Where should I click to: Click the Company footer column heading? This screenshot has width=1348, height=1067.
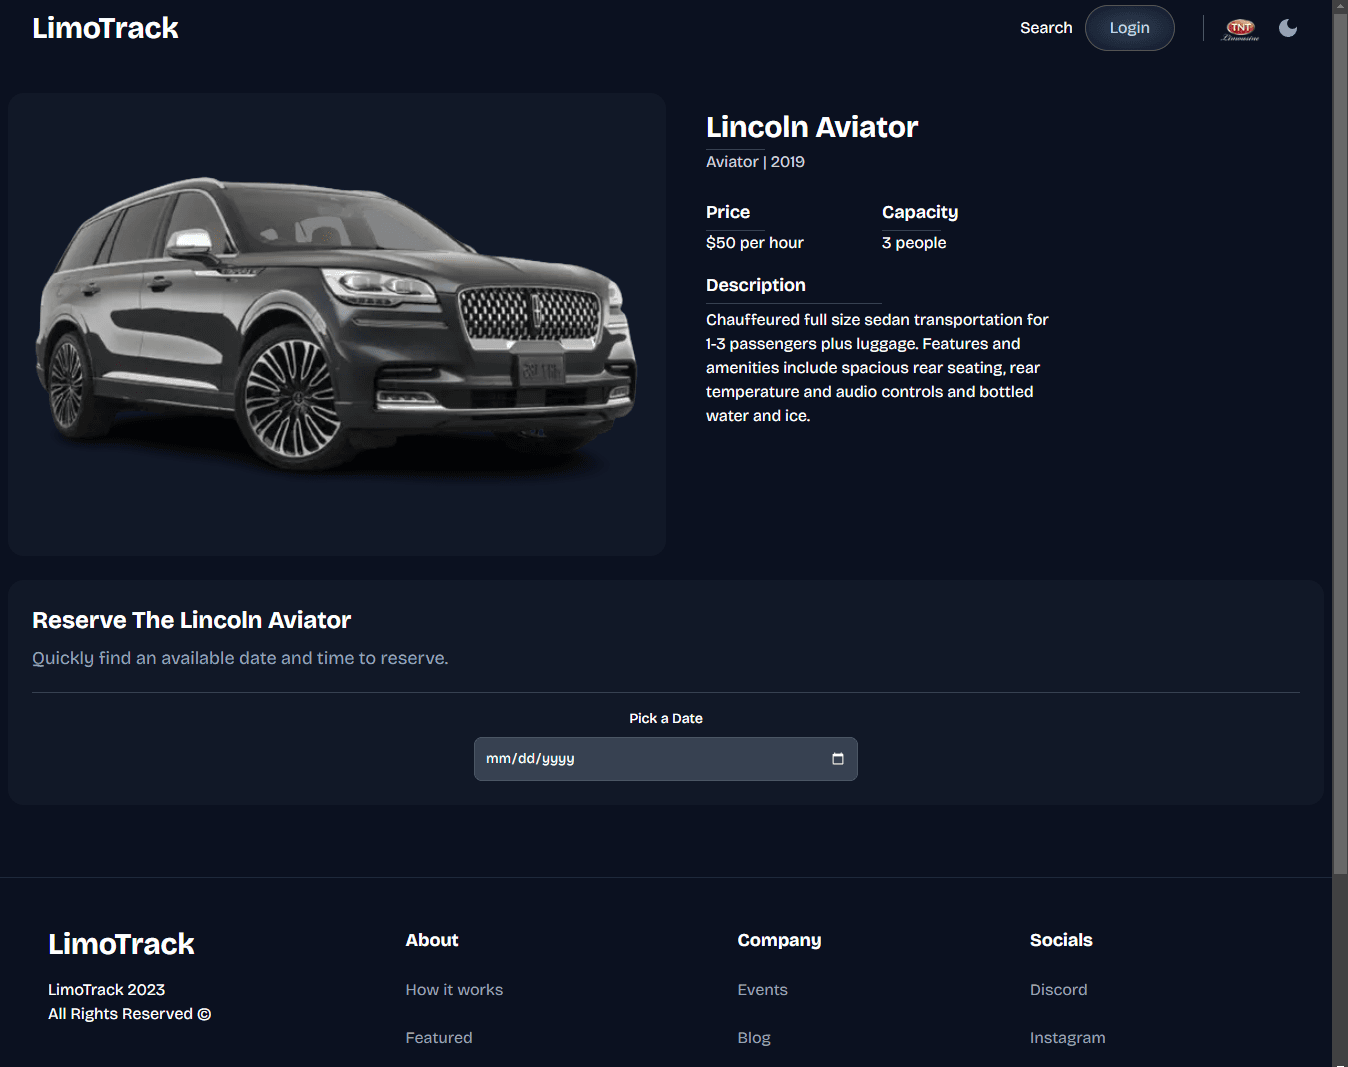point(779,940)
